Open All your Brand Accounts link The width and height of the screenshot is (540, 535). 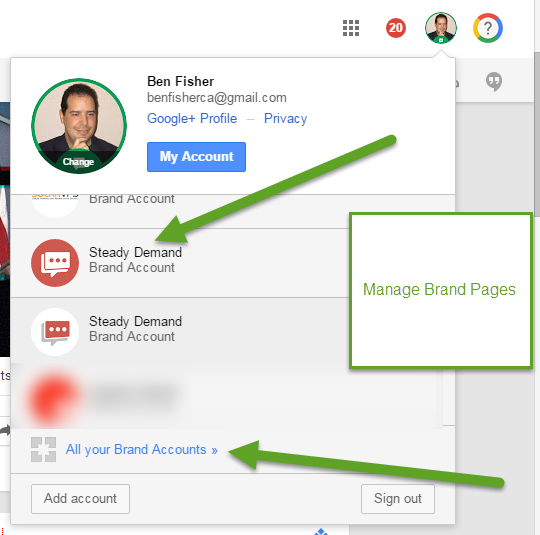(142, 450)
